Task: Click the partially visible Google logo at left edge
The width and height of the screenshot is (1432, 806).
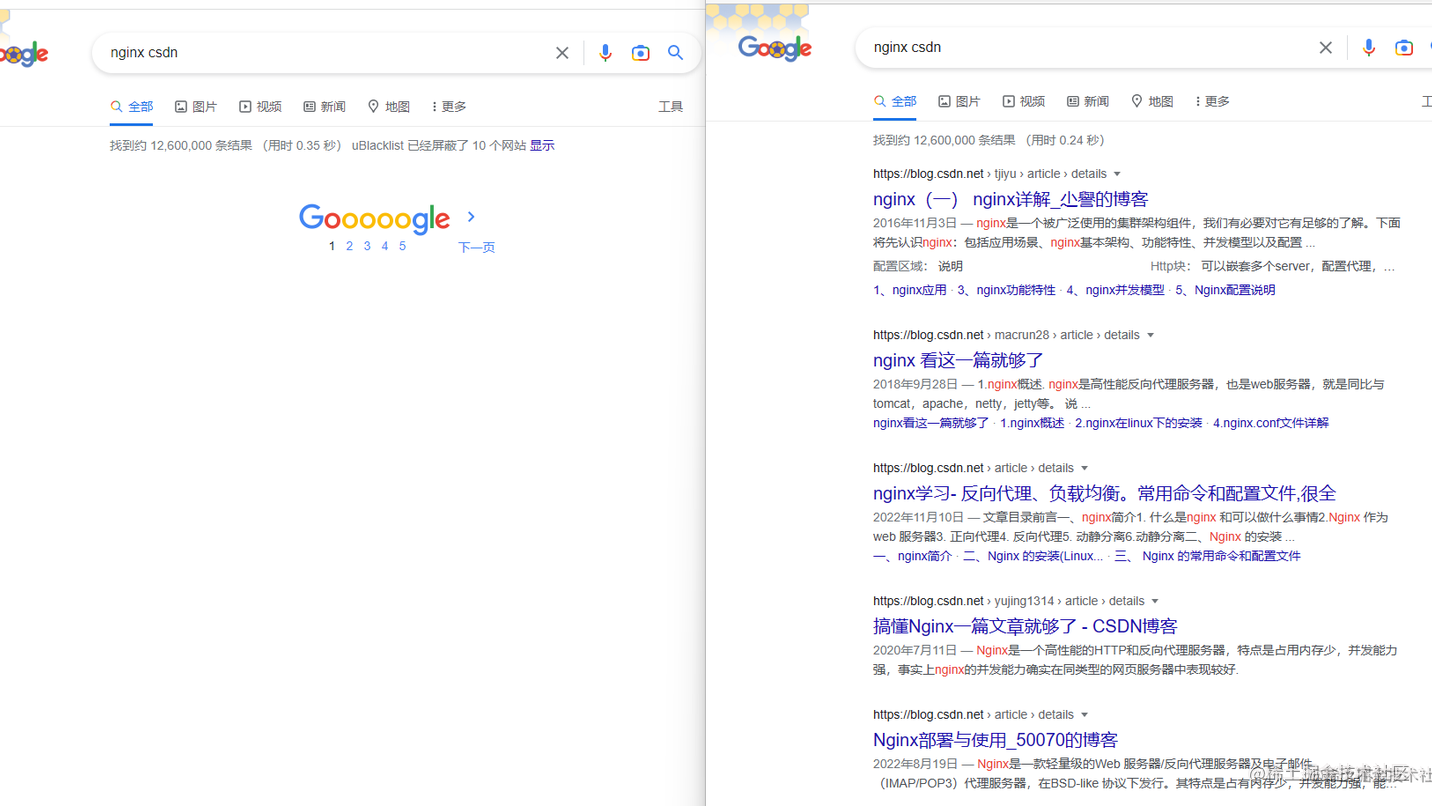Action: [22, 54]
